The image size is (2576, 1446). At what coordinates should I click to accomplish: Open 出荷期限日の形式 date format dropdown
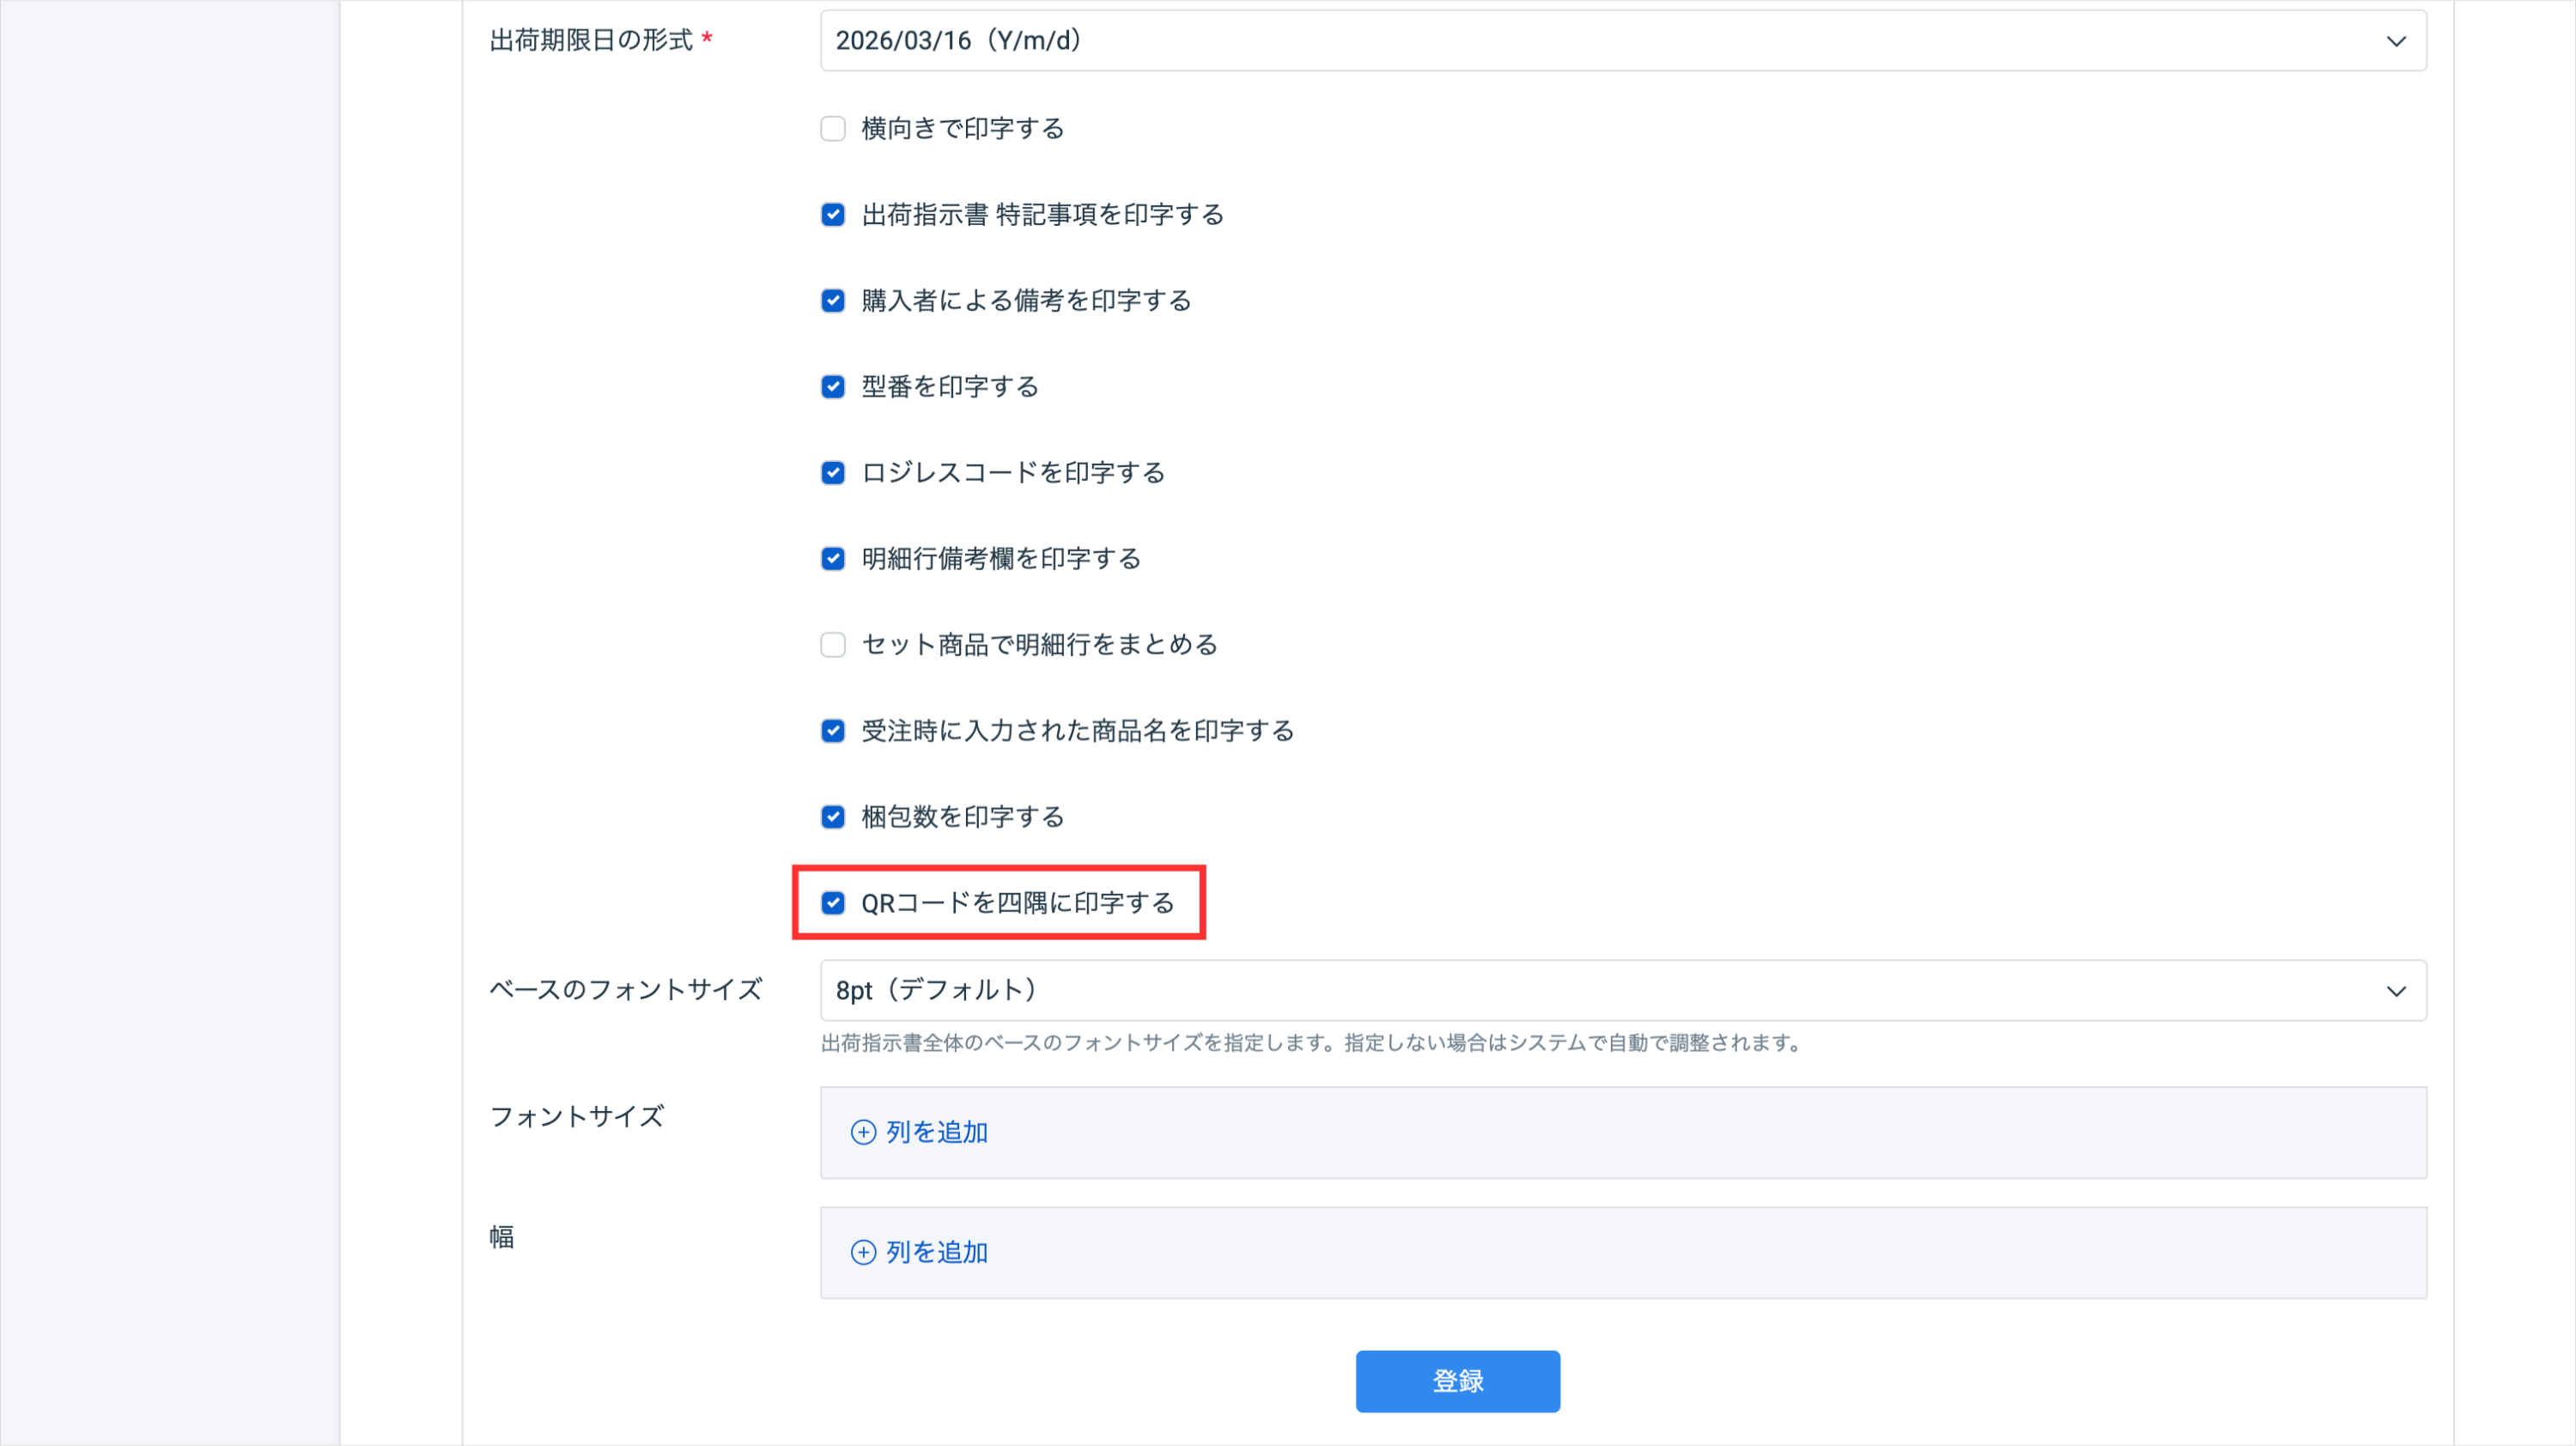point(1600,41)
